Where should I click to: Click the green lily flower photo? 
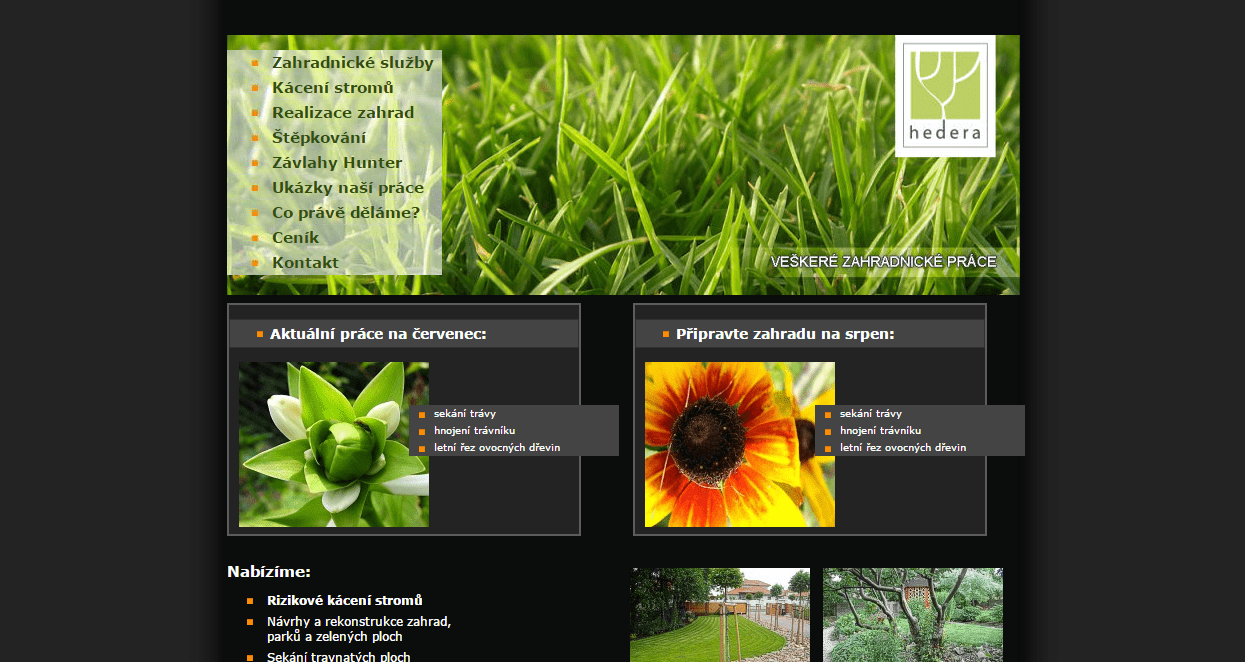[334, 444]
